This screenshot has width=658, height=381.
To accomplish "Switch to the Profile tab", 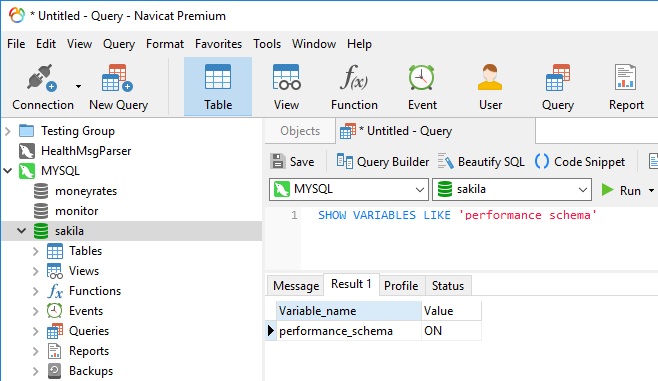I will pos(401,286).
